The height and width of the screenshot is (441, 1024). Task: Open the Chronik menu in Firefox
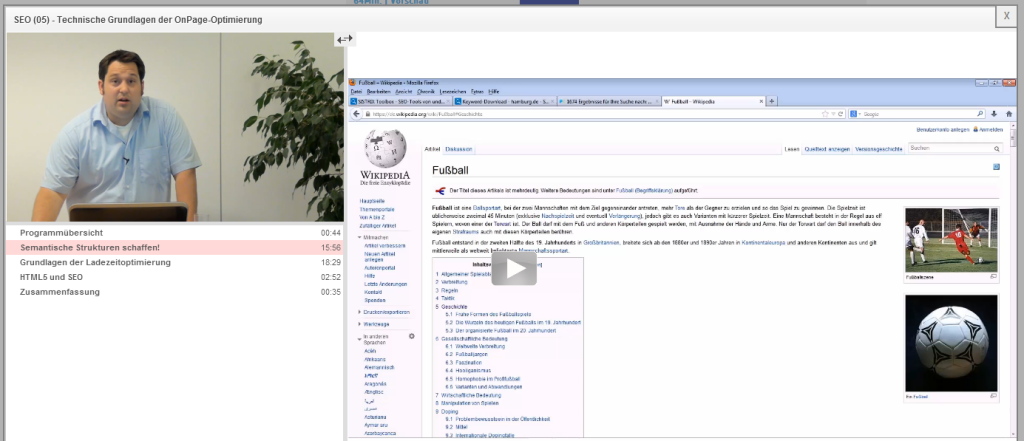426,91
